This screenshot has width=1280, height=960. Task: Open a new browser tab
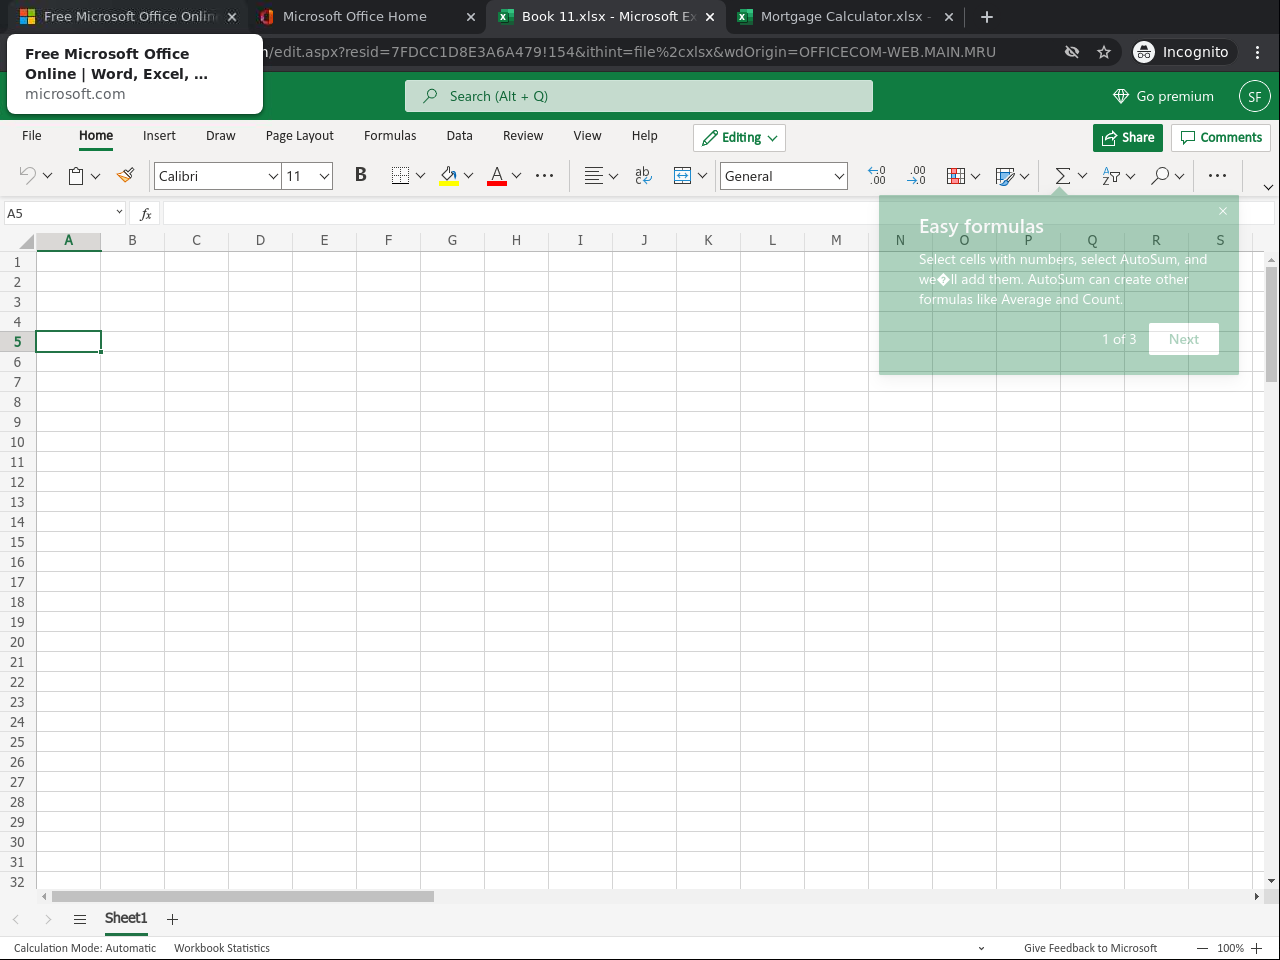coord(987,16)
